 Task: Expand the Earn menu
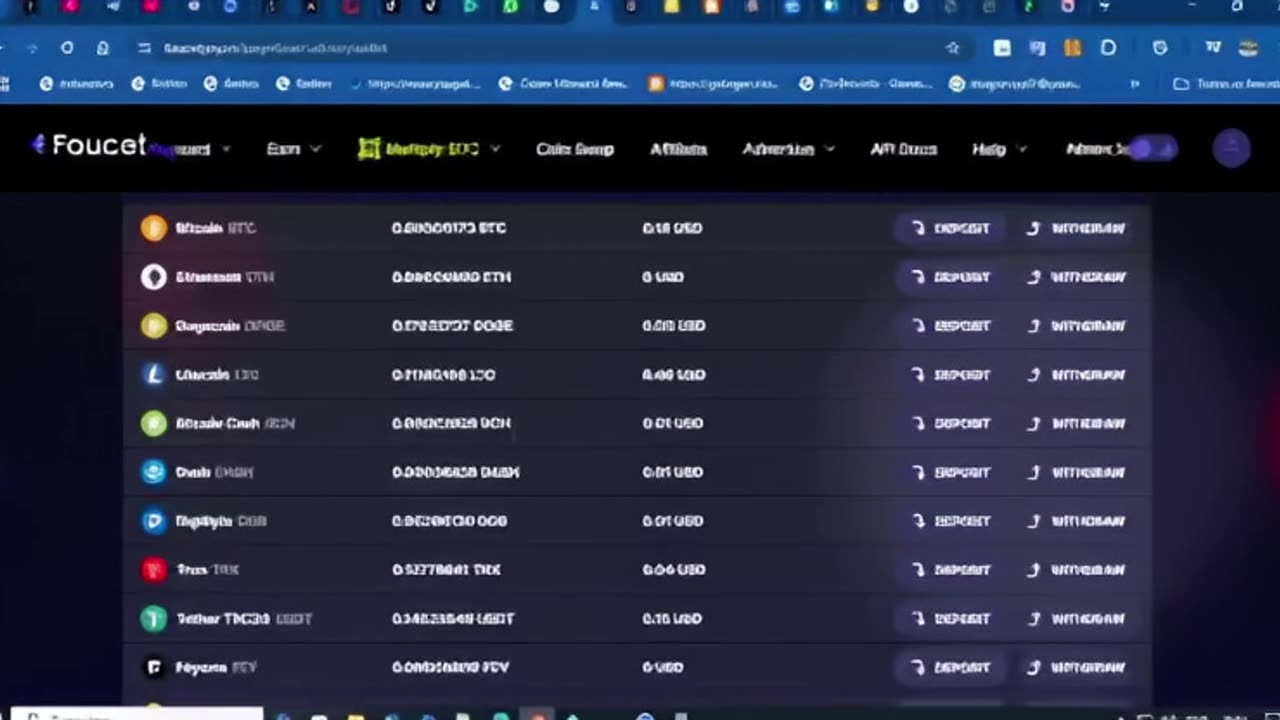point(293,149)
